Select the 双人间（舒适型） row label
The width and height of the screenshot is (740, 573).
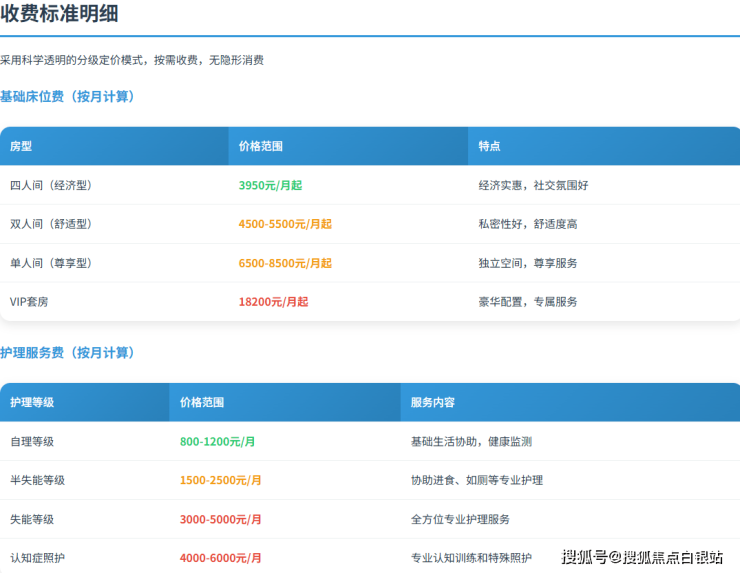(x=51, y=224)
